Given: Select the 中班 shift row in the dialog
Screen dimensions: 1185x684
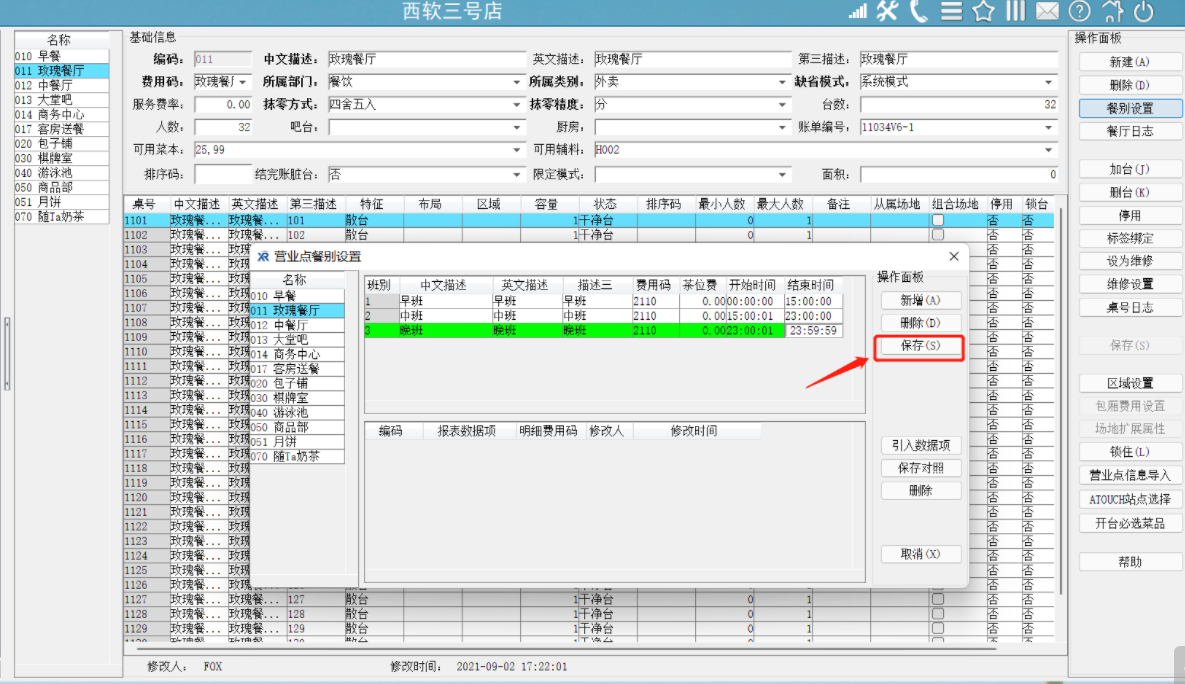Looking at the screenshot, I should [x=603, y=315].
